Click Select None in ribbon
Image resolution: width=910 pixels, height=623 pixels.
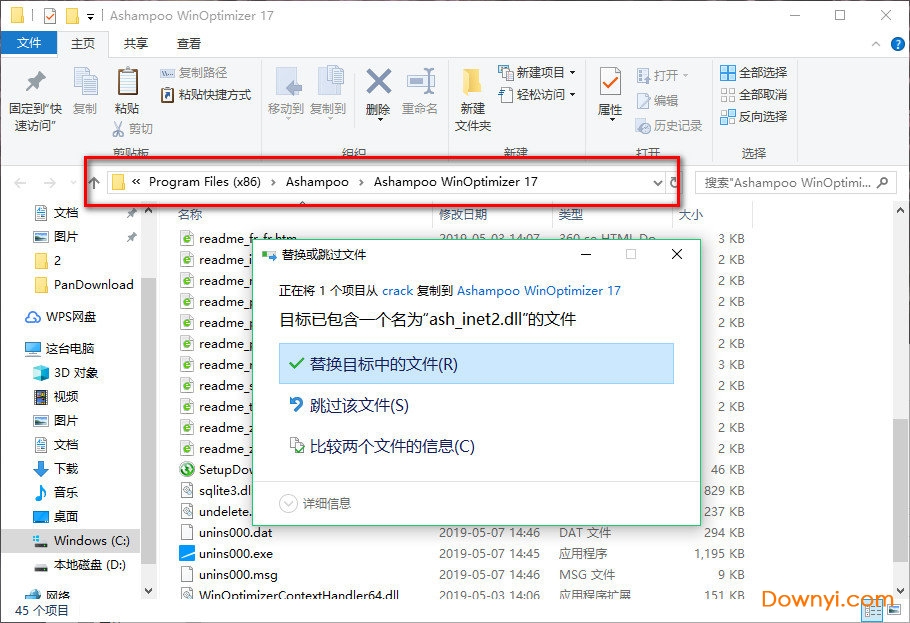pyautogui.click(x=753, y=95)
